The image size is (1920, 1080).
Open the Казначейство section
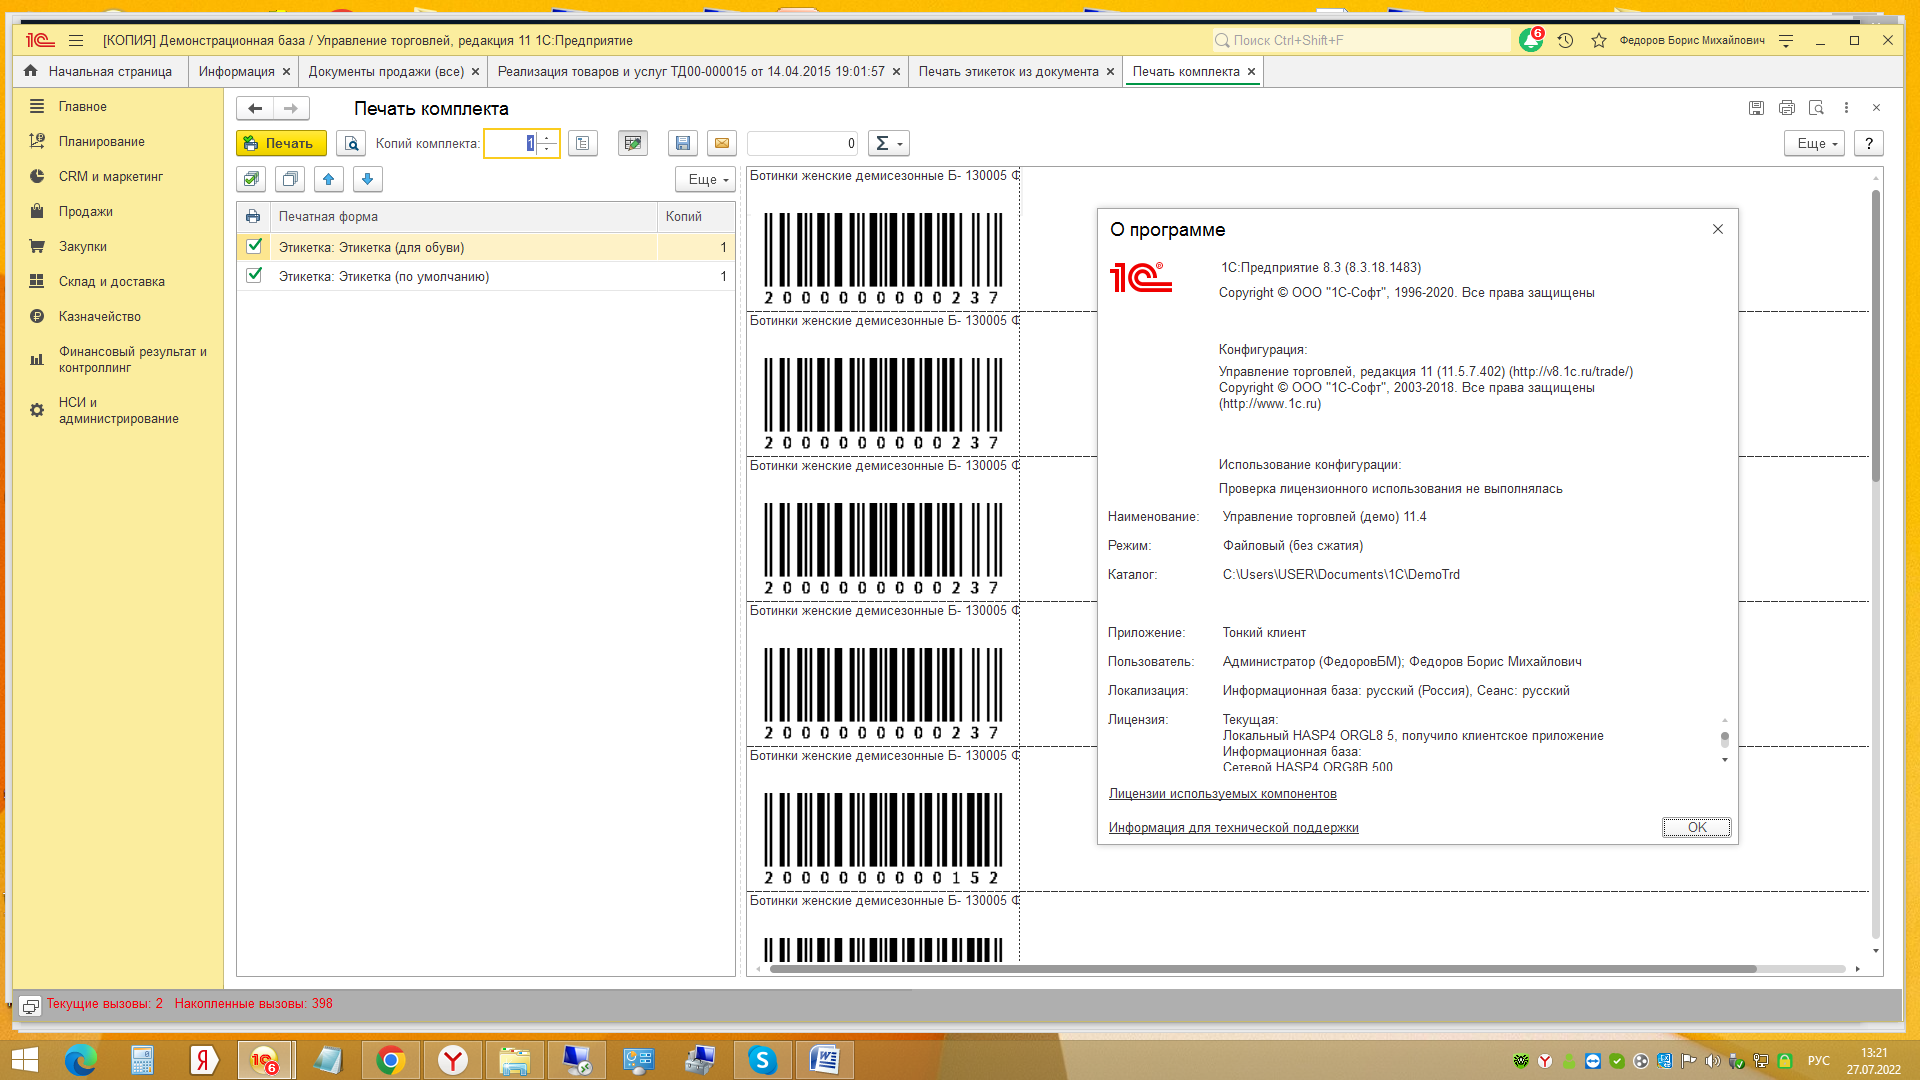pos(99,316)
